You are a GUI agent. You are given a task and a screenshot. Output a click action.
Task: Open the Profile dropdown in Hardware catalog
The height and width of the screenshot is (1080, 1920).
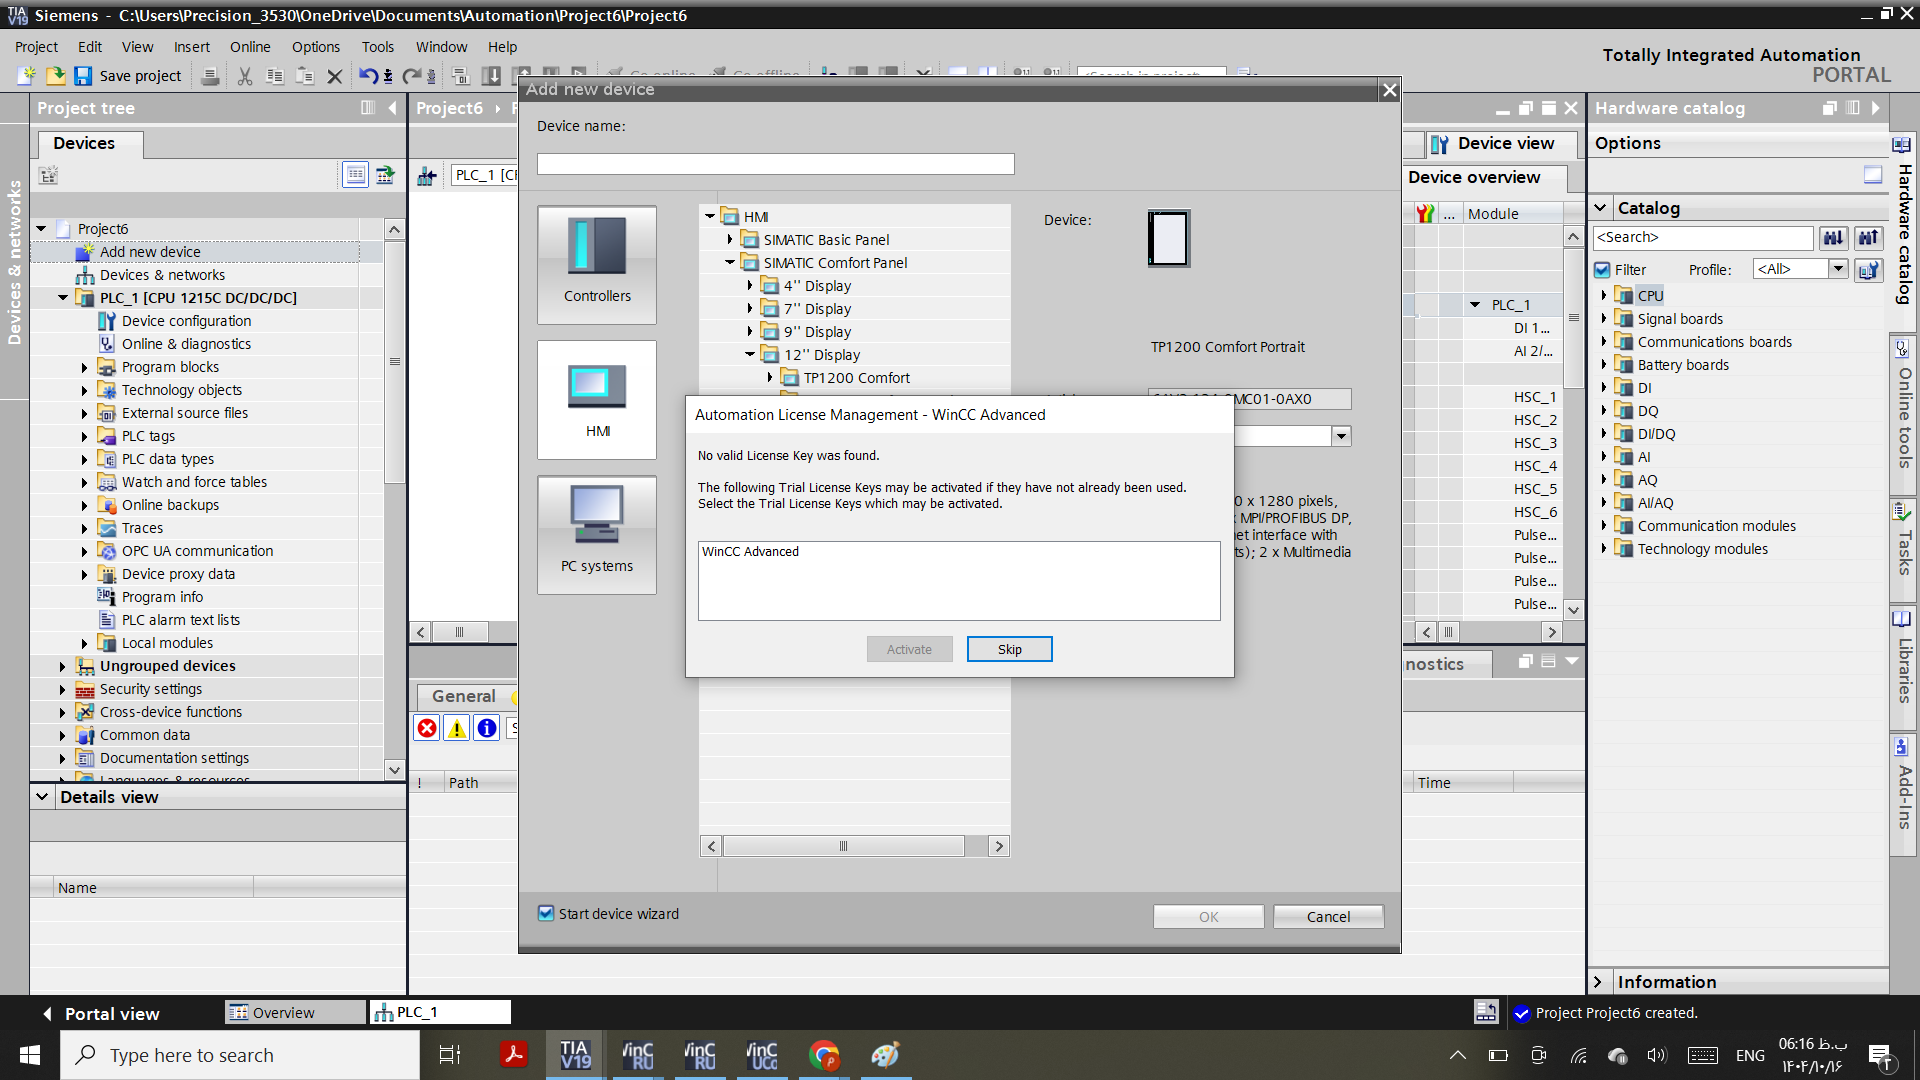[1838, 269]
